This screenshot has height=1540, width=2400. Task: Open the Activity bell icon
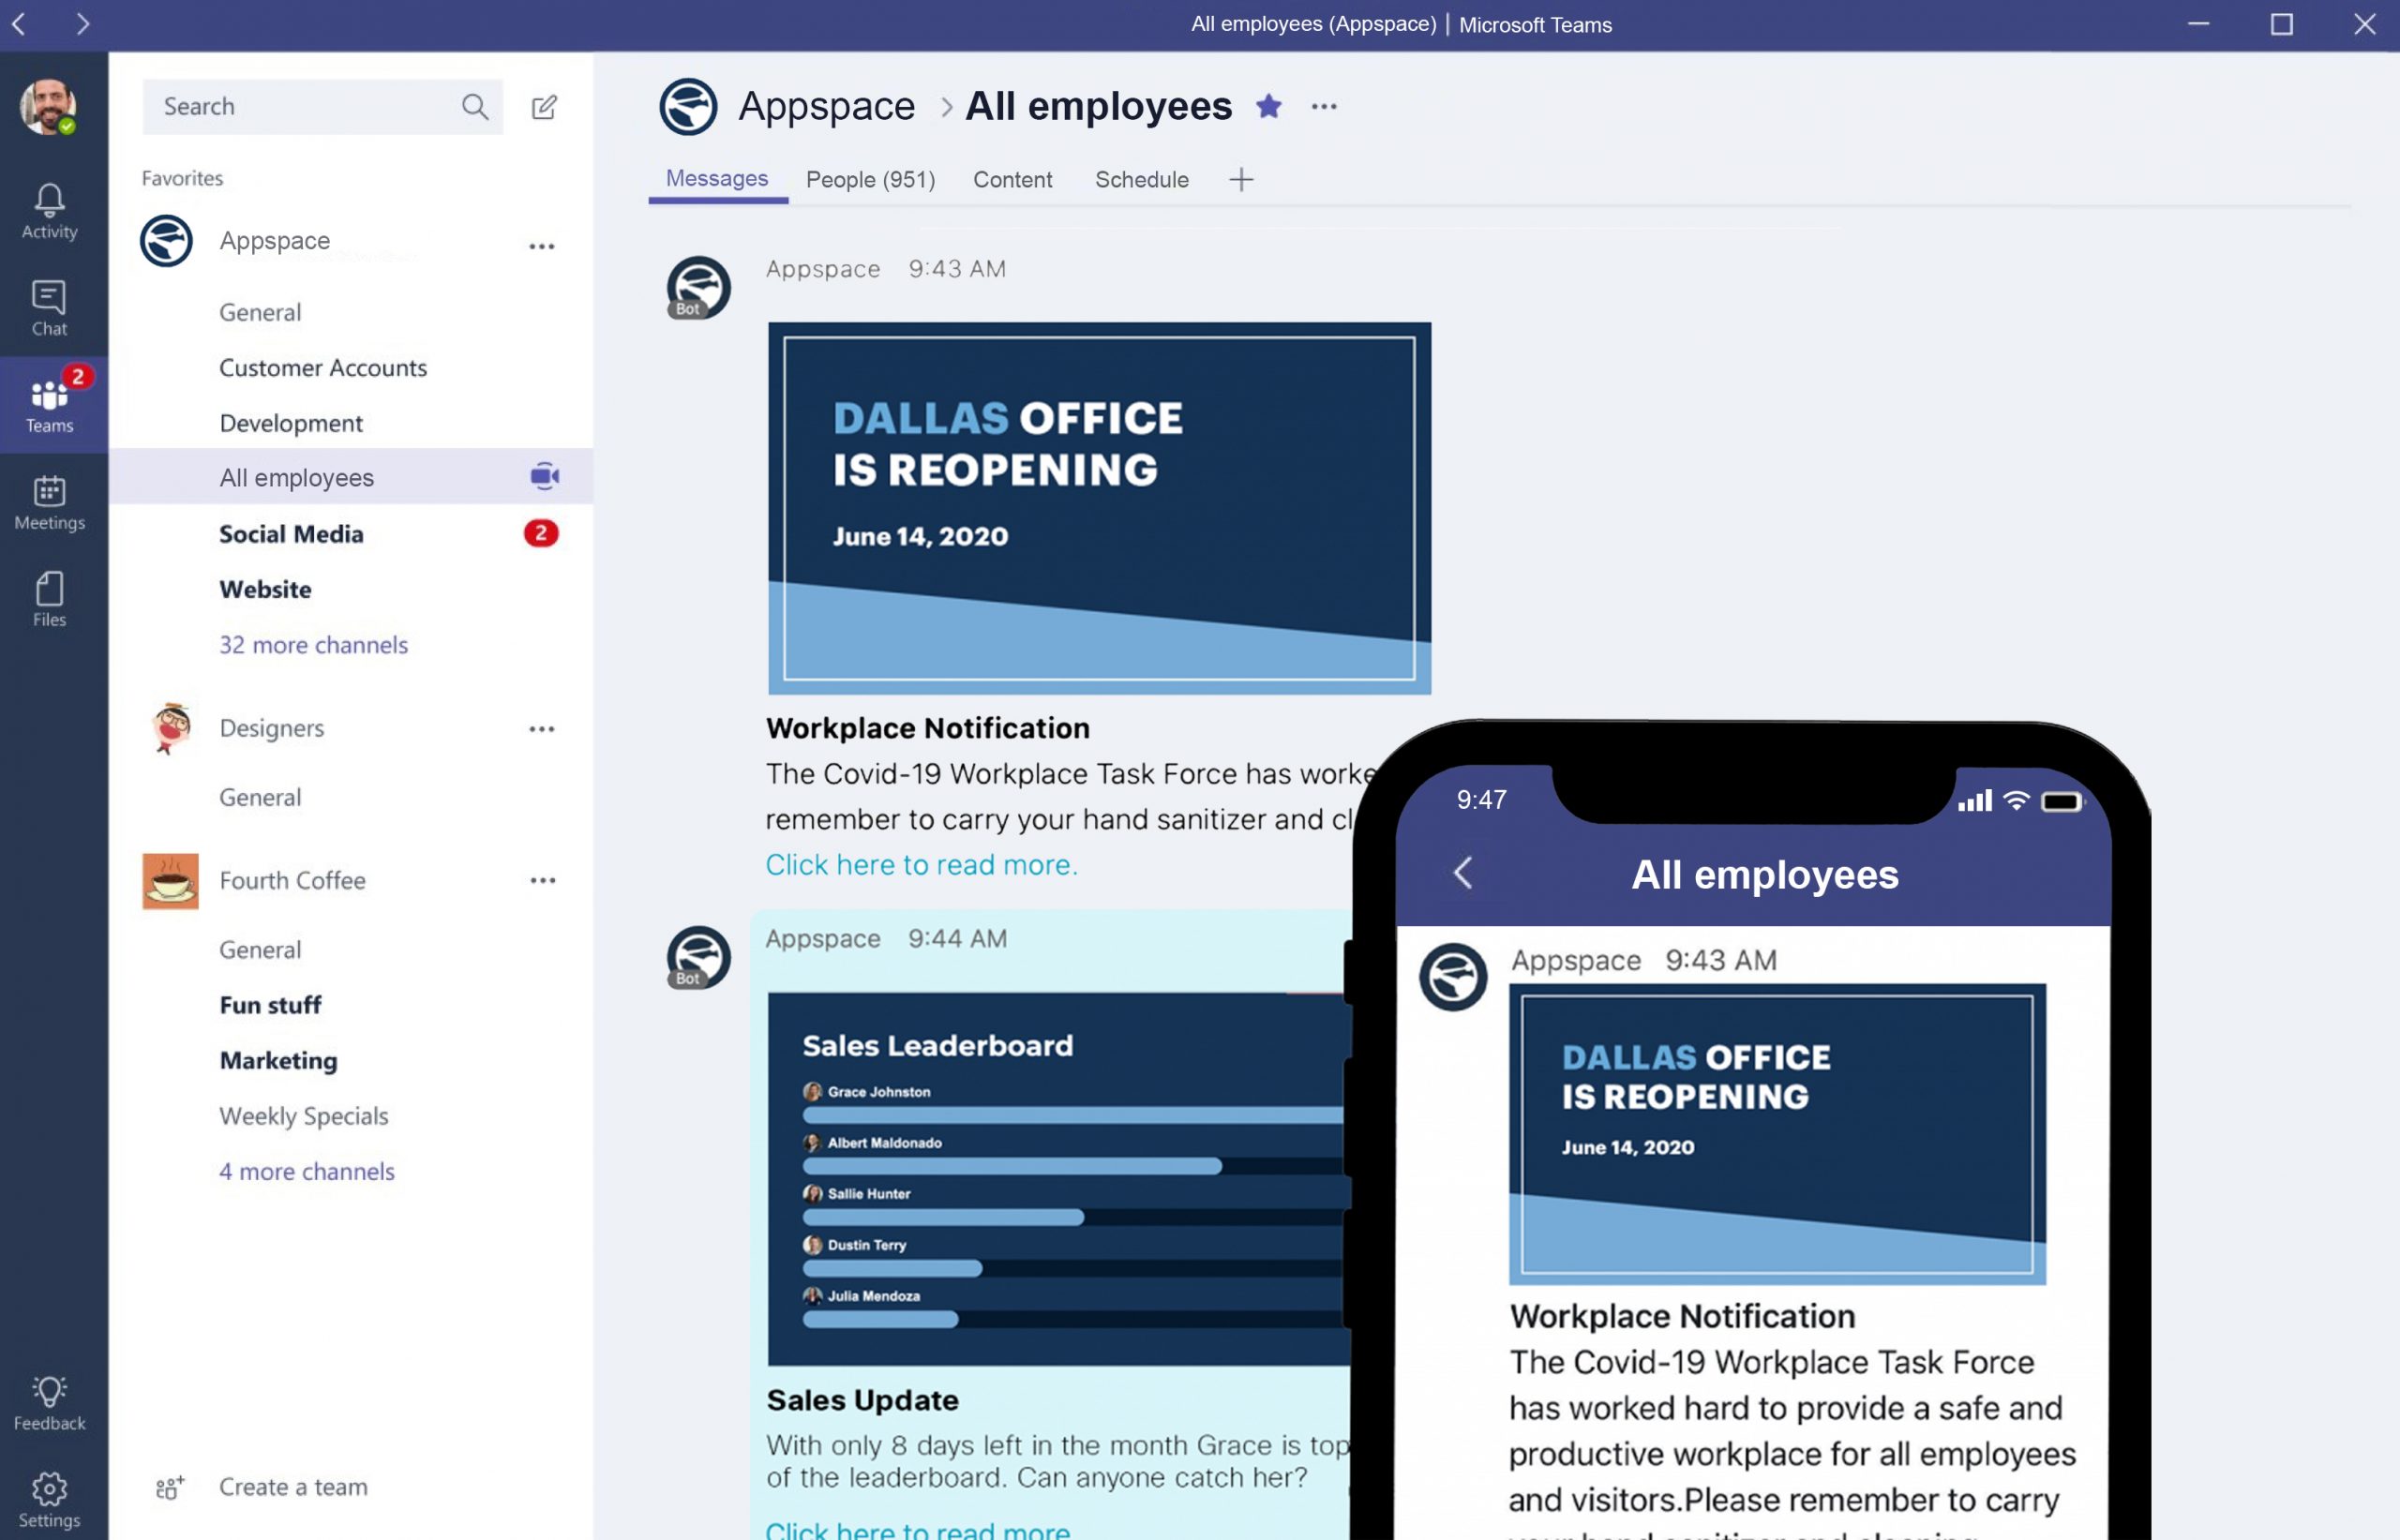49,210
